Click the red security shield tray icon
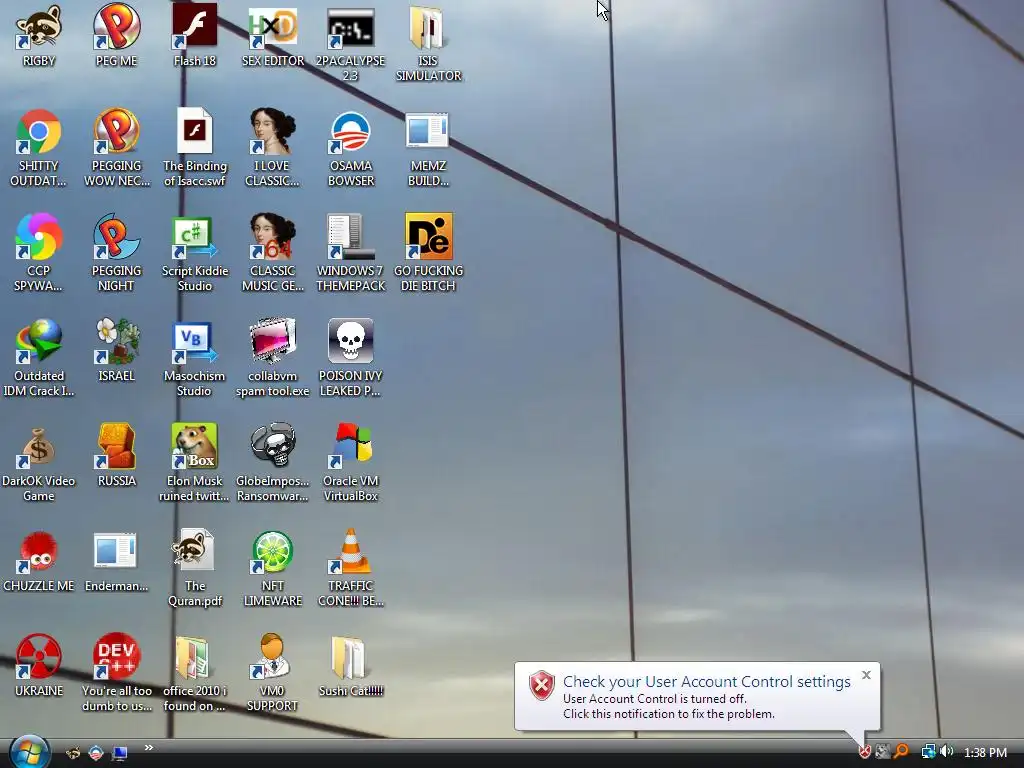Screen dimensions: 1024x768 point(865,752)
